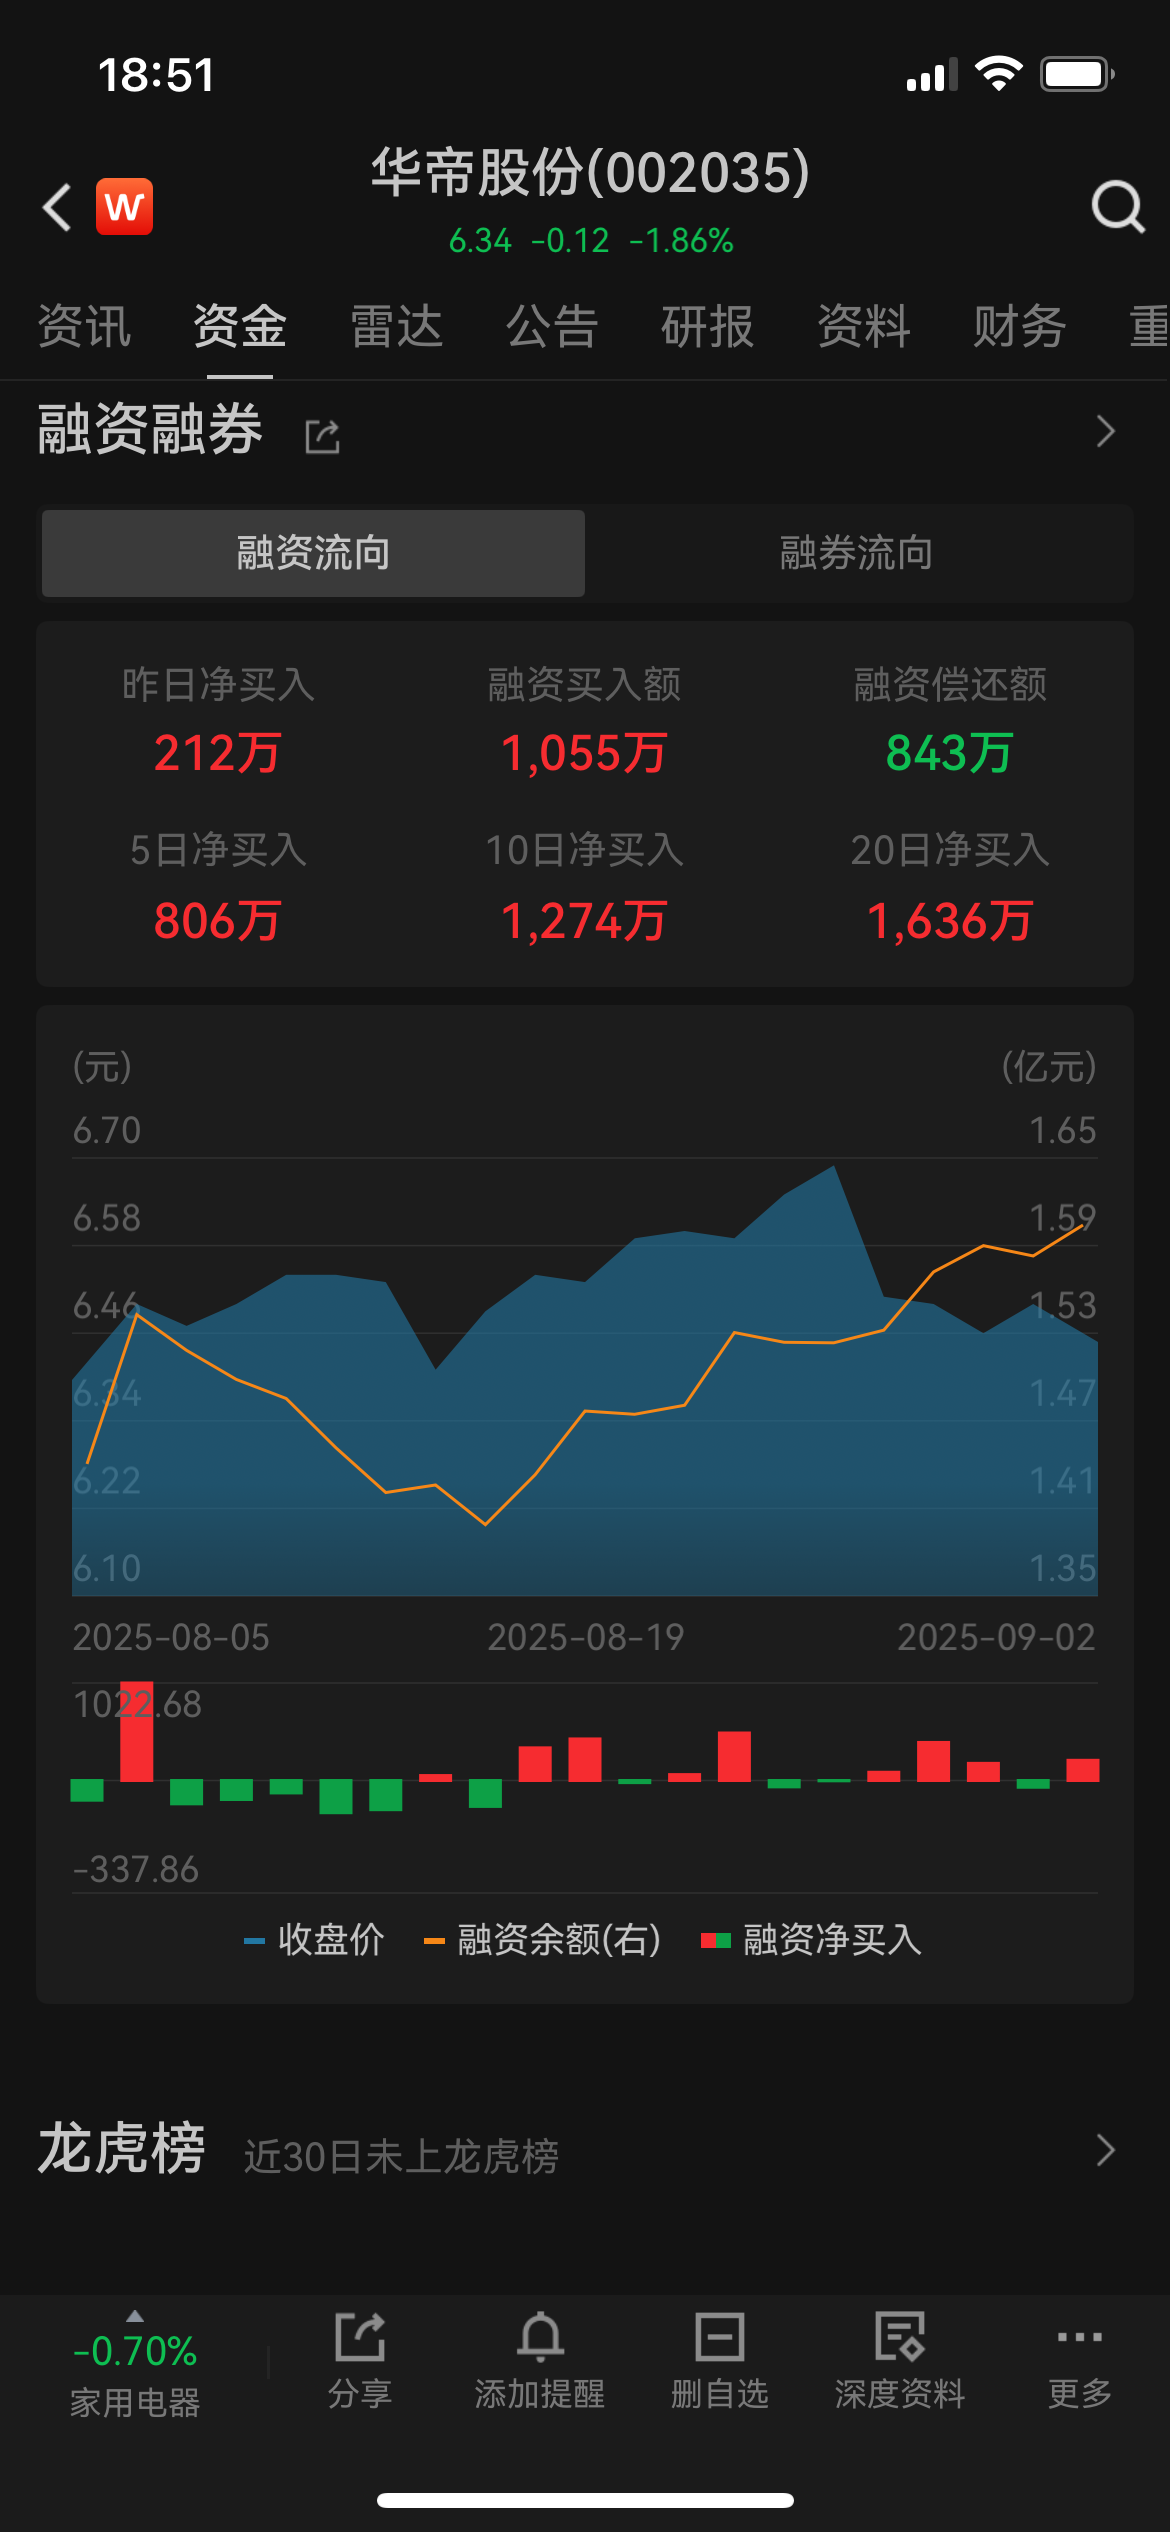Viewport: 1170px width, 2532px height.
Task: Tap the tallest red net-buy bar
Action: point(137,1732)
